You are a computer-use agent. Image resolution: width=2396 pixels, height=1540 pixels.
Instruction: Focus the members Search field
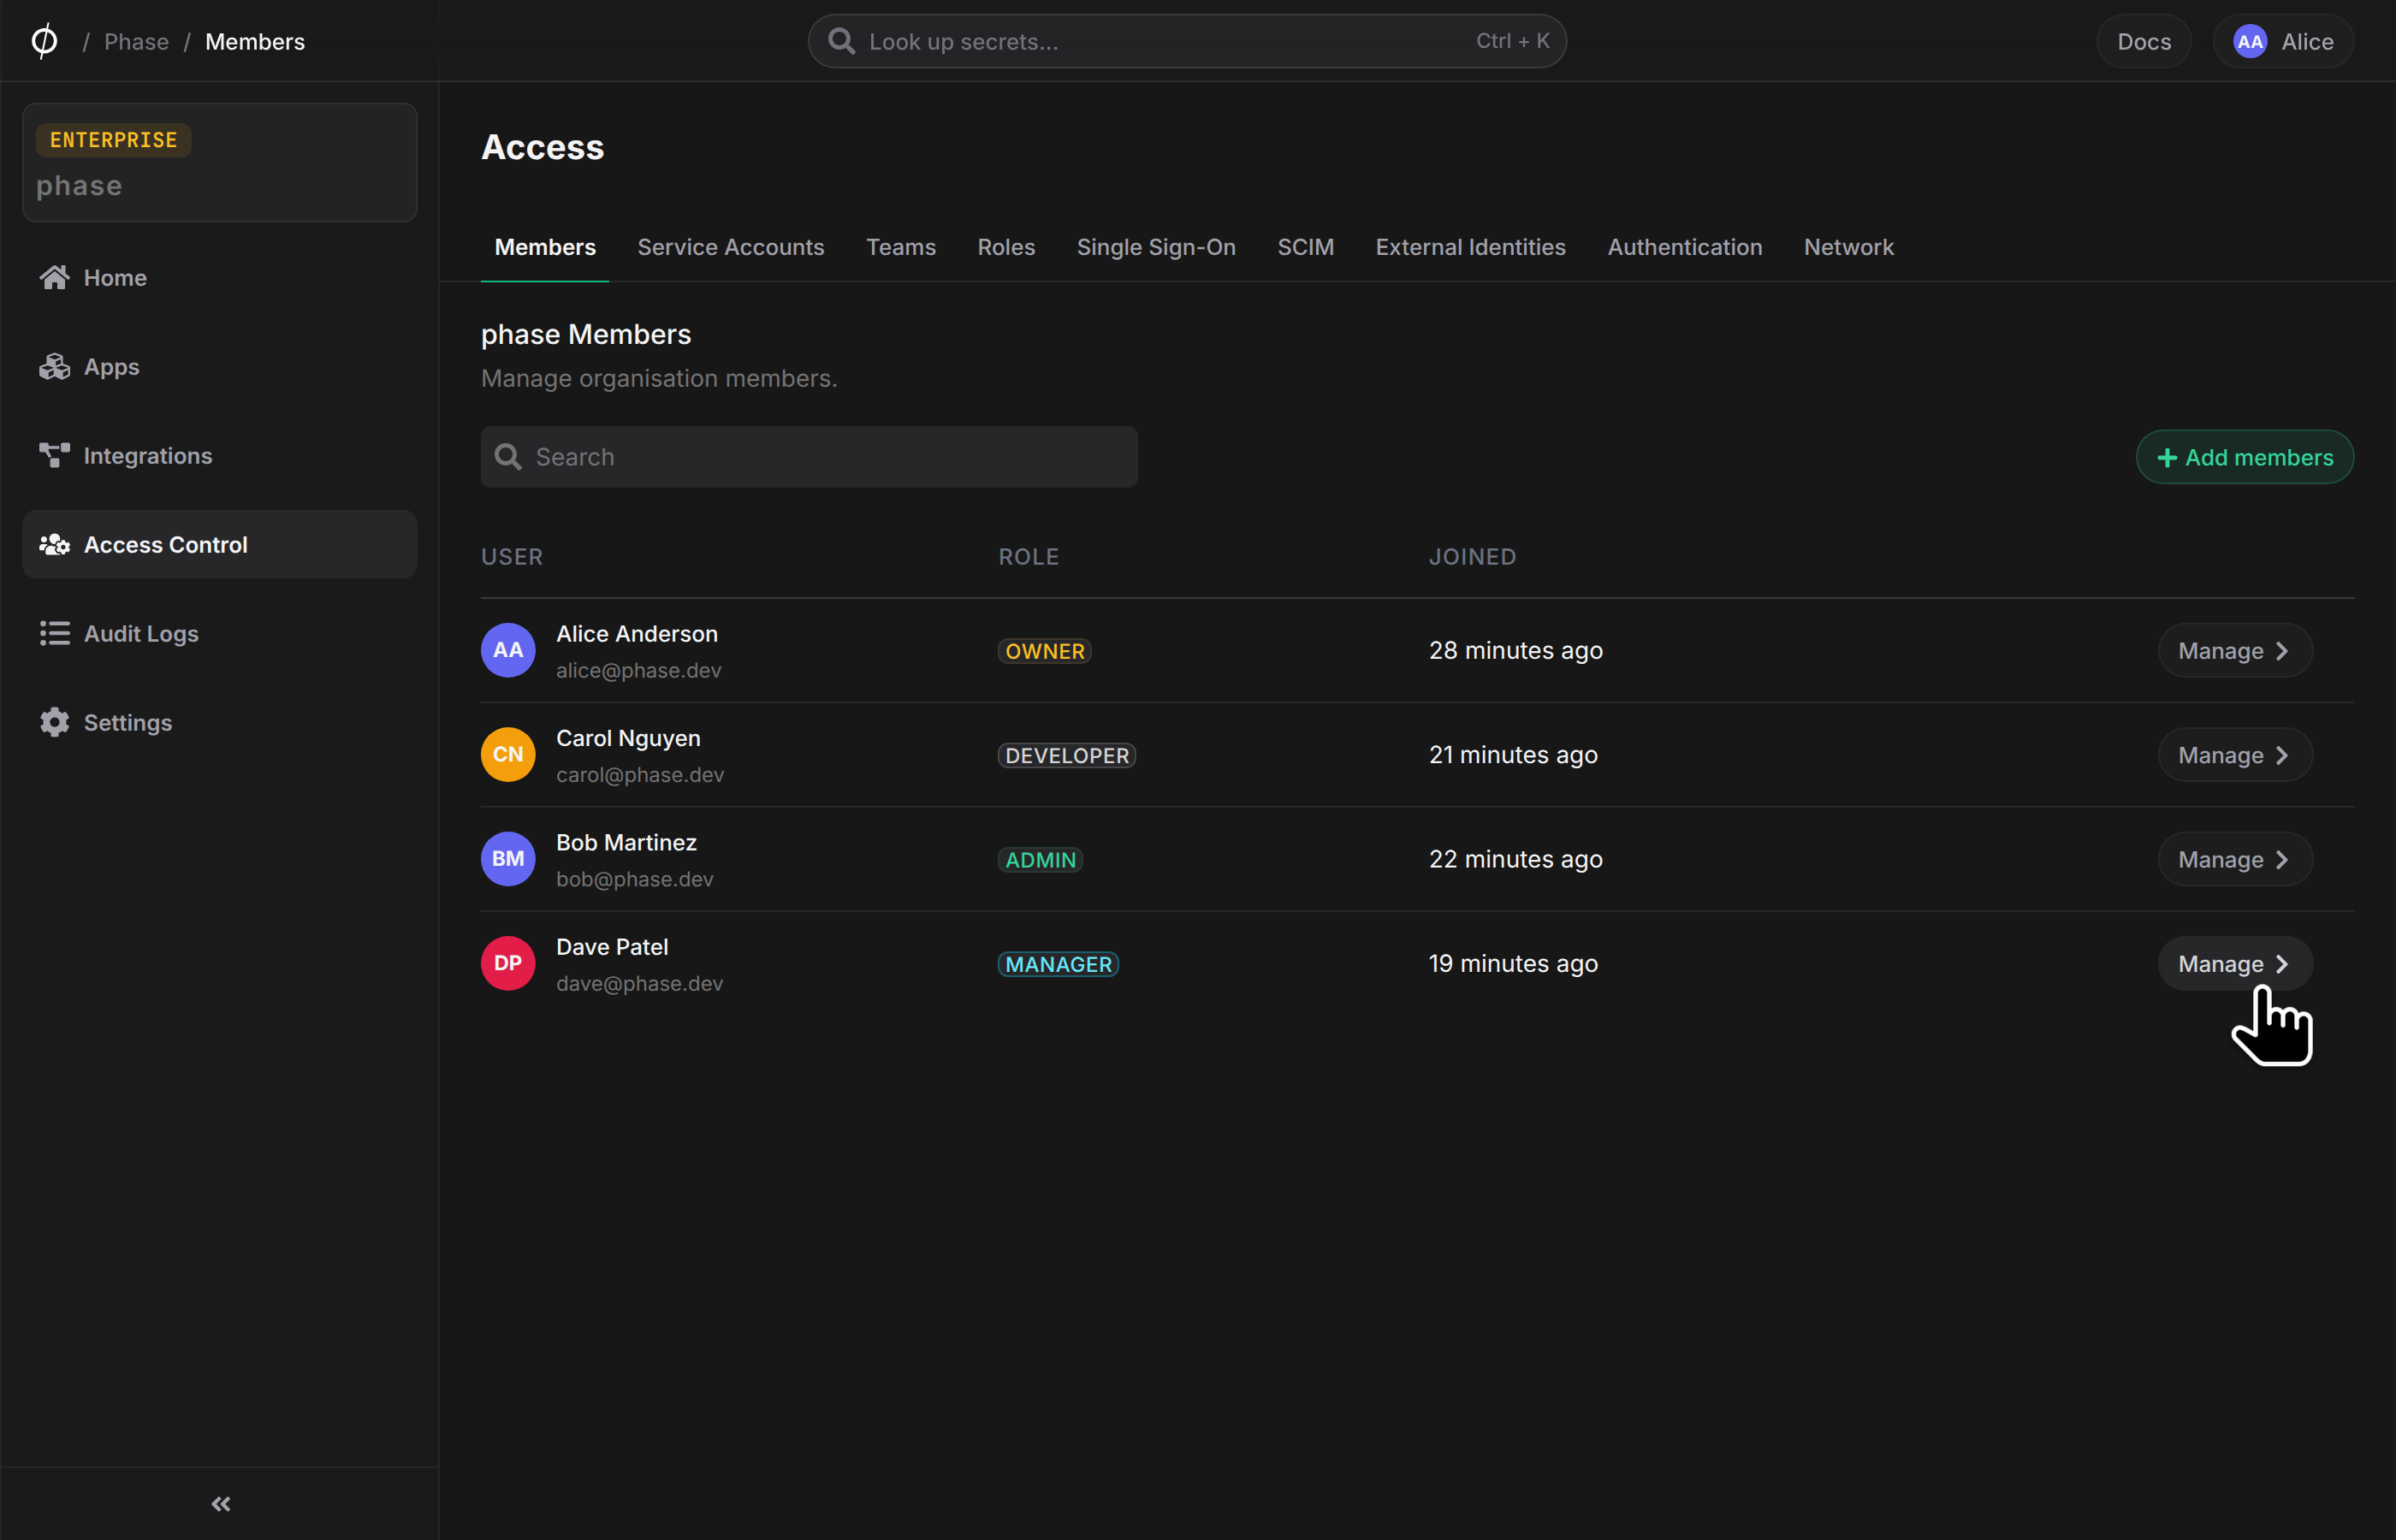coord(809,457)
